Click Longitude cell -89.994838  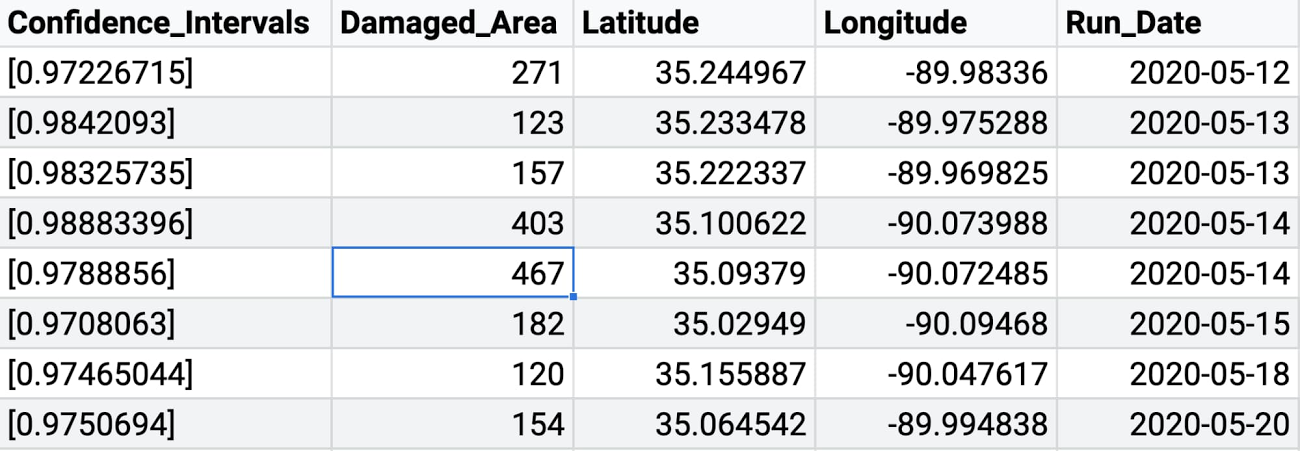(936, 423)
